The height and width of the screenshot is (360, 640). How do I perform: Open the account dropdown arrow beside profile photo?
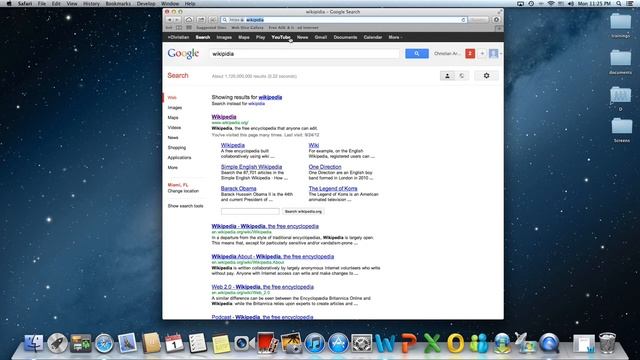501,53
